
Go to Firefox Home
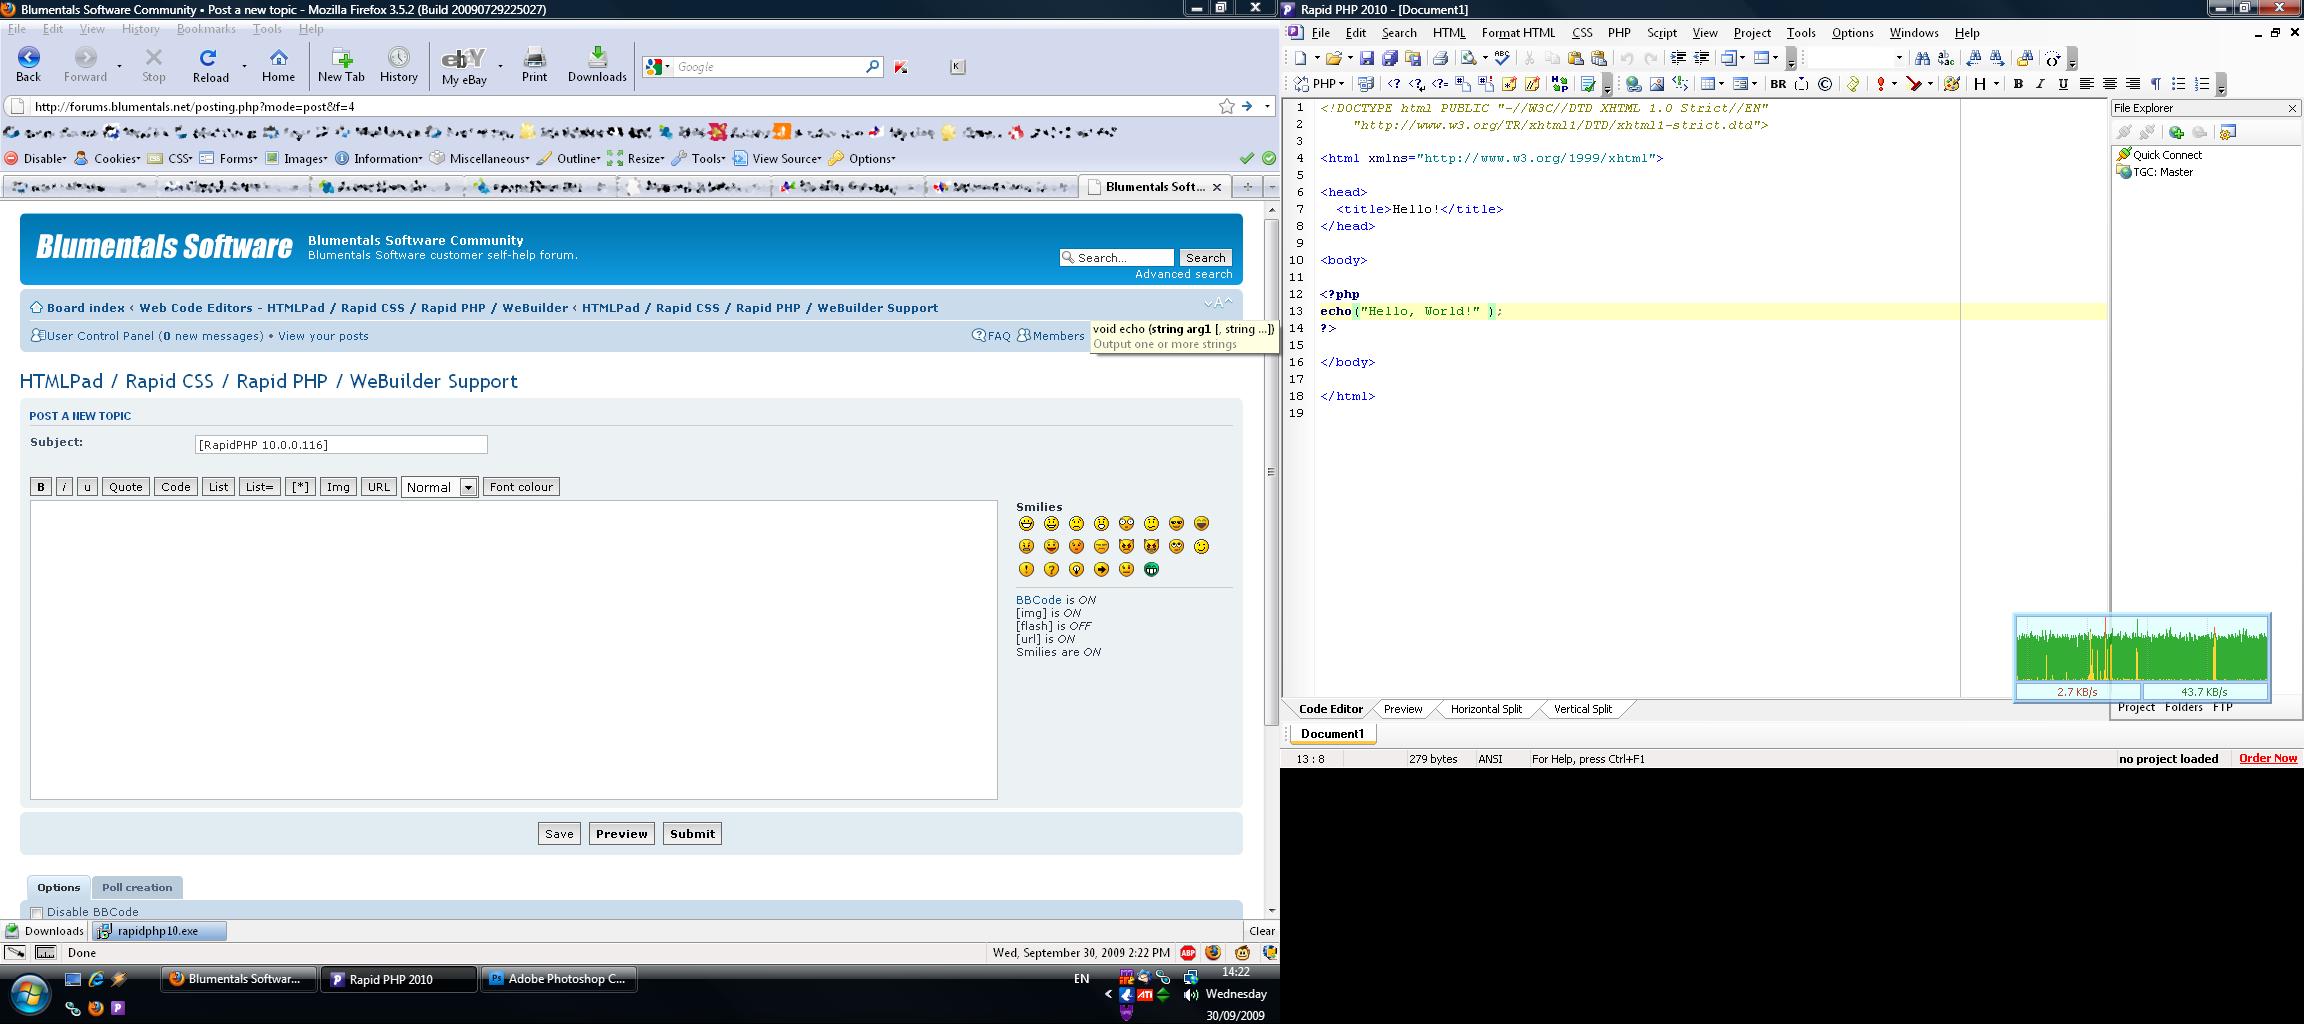278,65
